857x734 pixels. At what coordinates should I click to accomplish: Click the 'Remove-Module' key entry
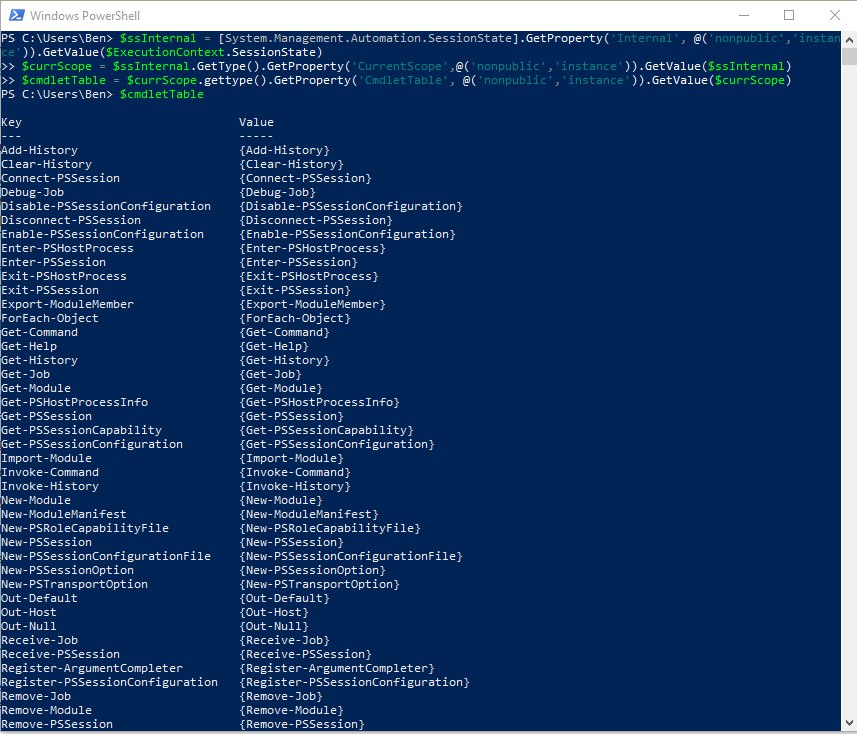pos(46,710)
